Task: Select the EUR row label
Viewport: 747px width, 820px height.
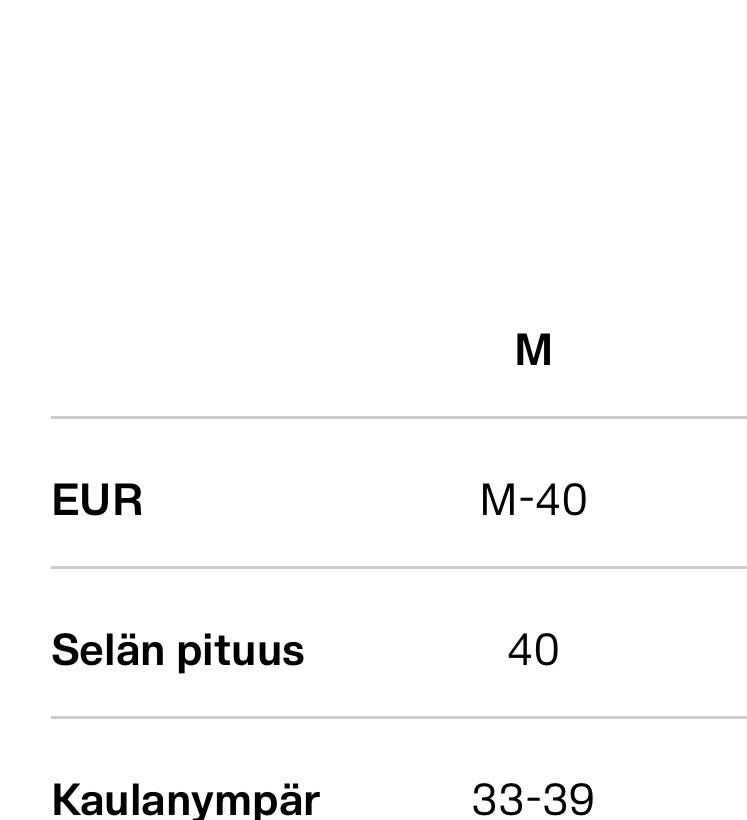Action: tap(97, 500)
